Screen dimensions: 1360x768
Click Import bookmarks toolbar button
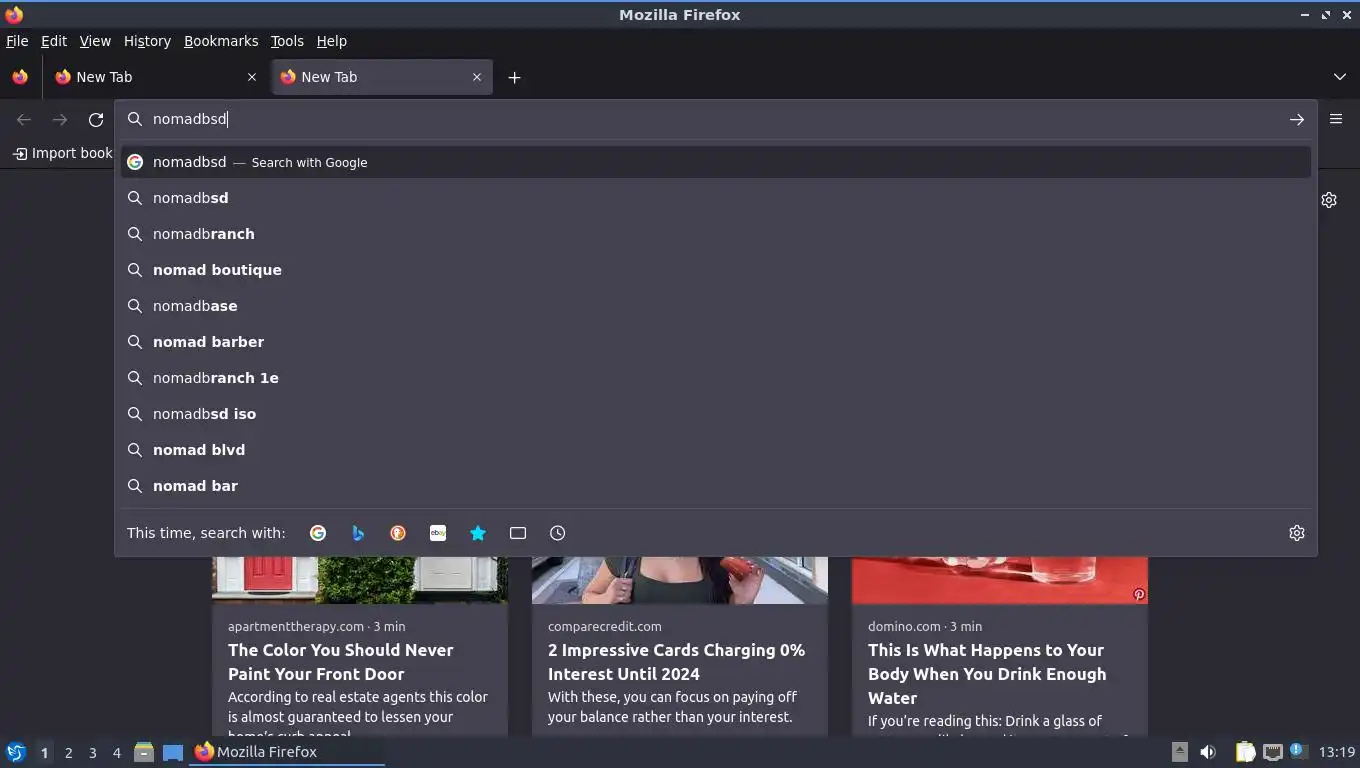click(x=62, y=153)
